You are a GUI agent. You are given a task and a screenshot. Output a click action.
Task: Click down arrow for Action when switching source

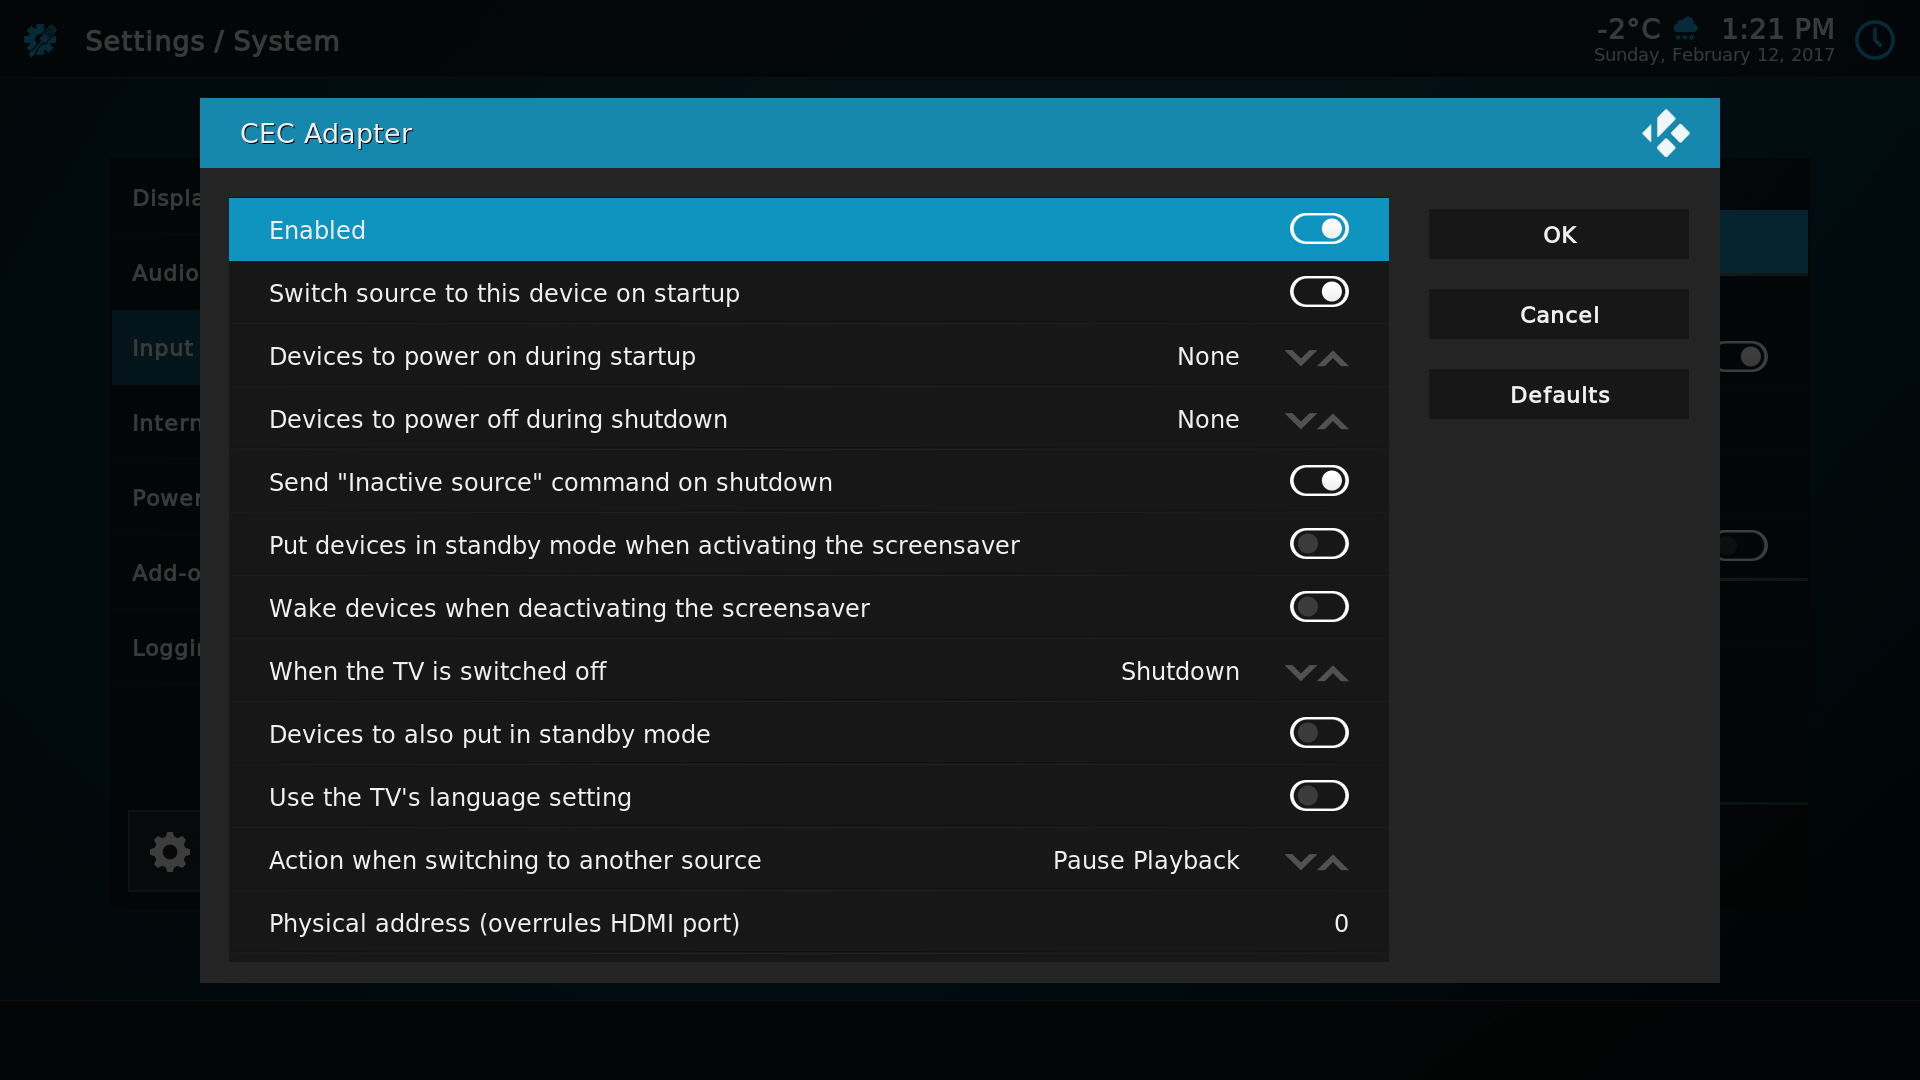[1299, 862]
